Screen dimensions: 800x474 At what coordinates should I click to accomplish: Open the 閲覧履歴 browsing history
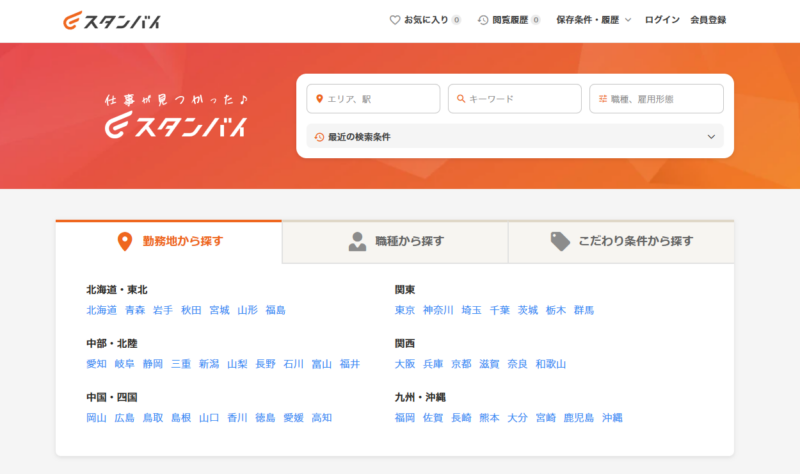pyautogui.click(x=509, y=20)
